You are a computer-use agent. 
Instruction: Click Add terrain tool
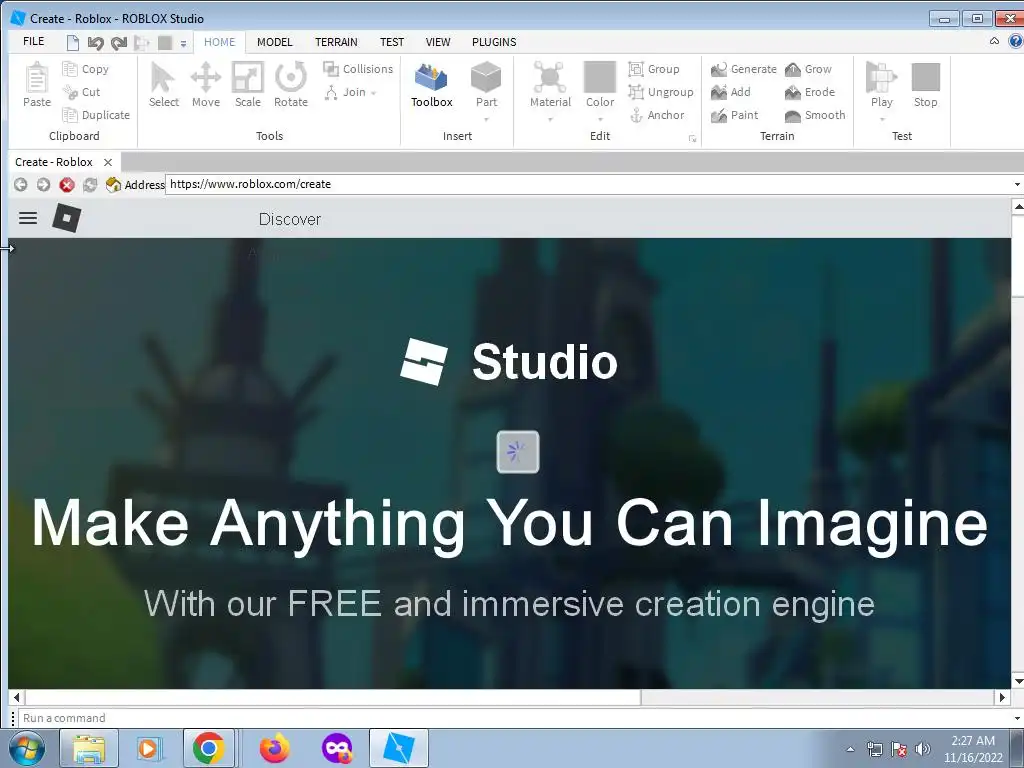coord(730,92)
